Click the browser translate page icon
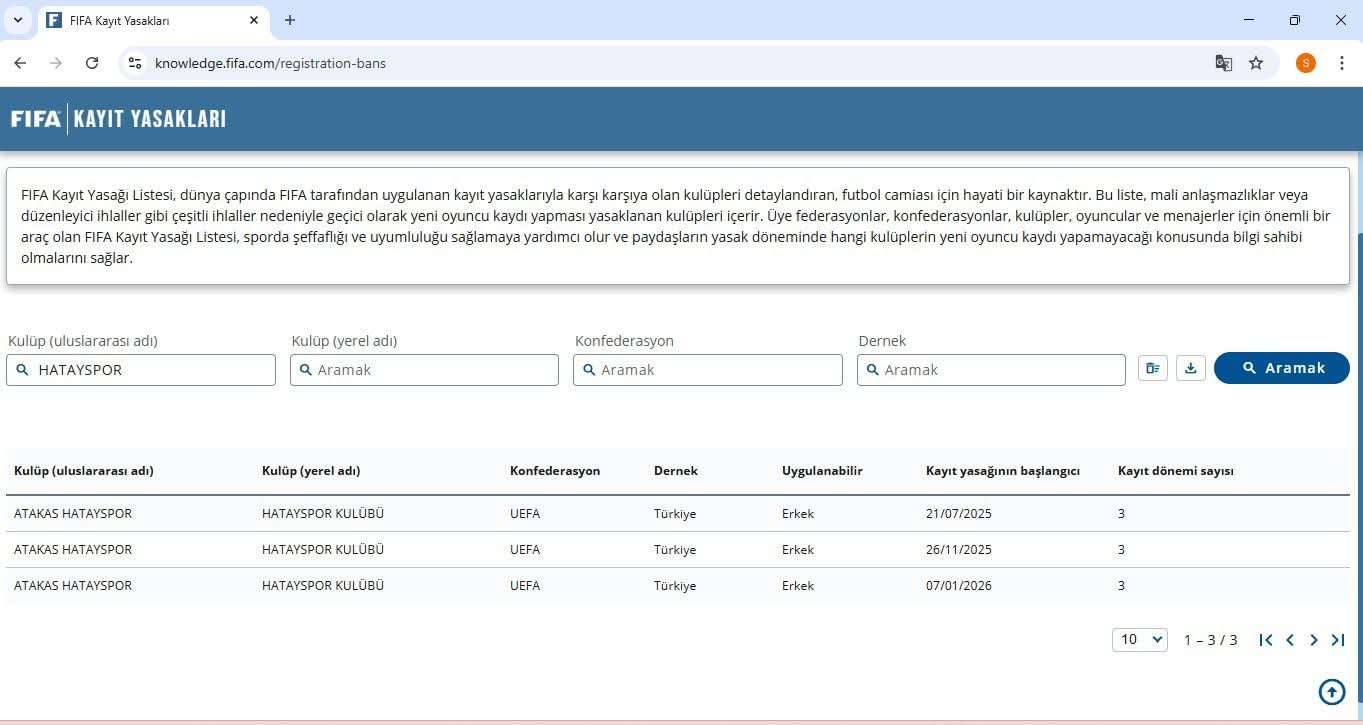 [x=1223, y=63]
